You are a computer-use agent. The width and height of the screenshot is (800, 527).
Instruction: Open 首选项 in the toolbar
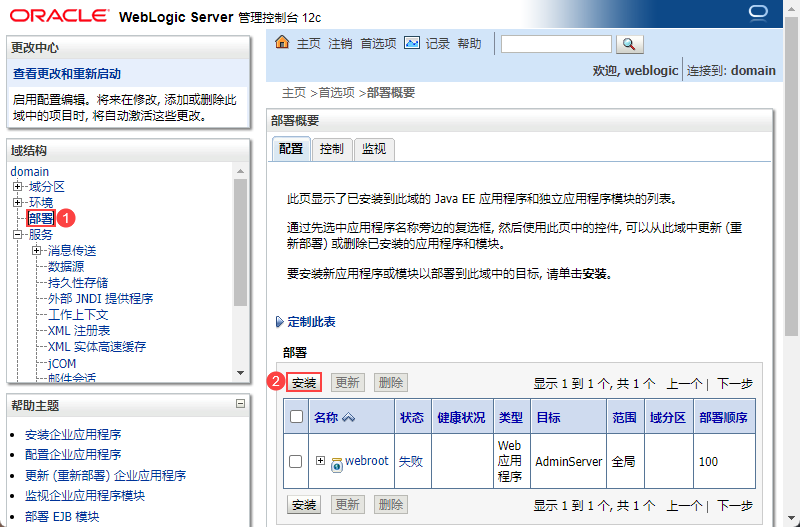click(378, 43)
